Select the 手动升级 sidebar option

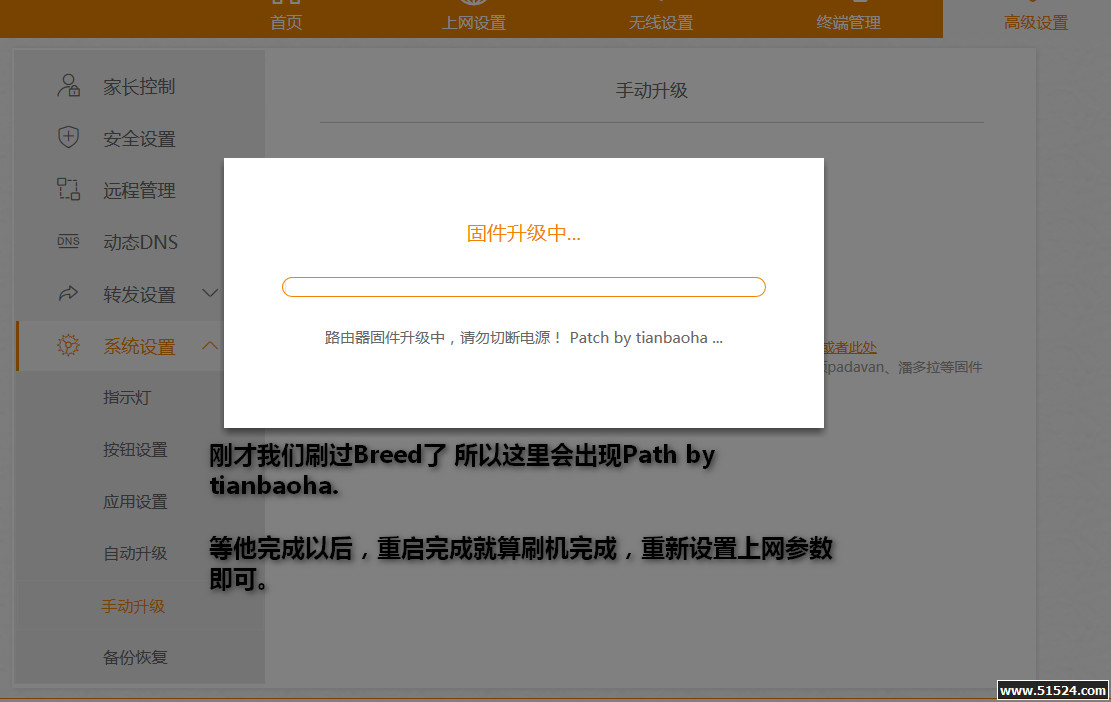pyautogui.click(x=133, y=605)
